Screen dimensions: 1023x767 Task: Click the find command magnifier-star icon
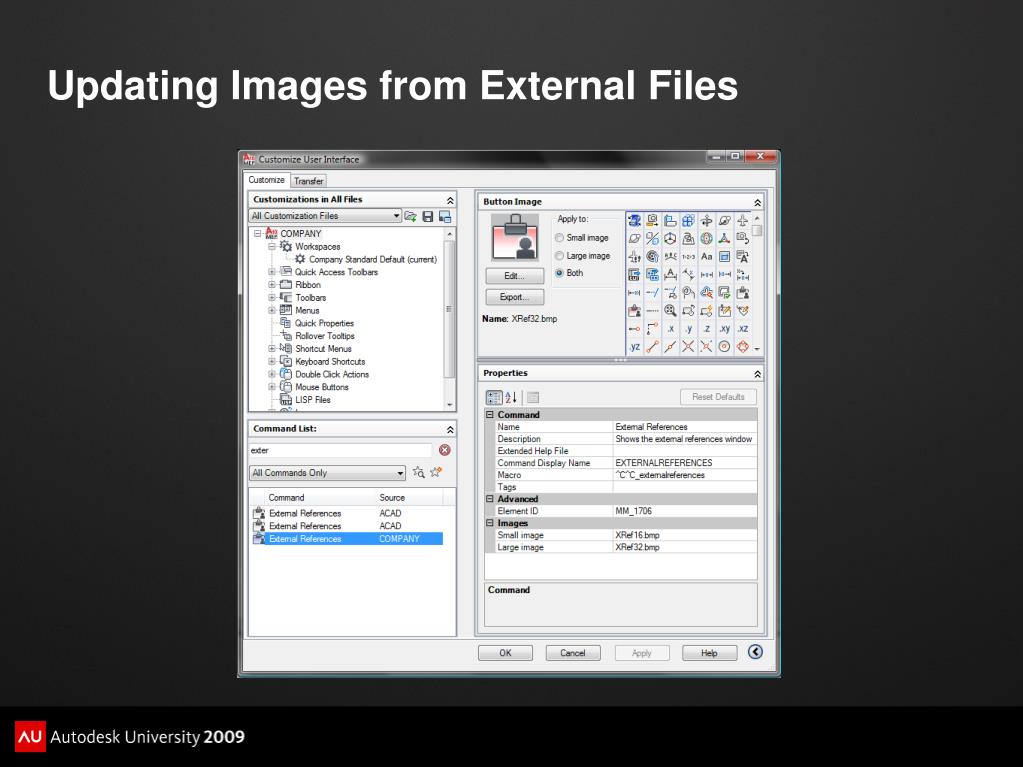[x=419, y=473]
